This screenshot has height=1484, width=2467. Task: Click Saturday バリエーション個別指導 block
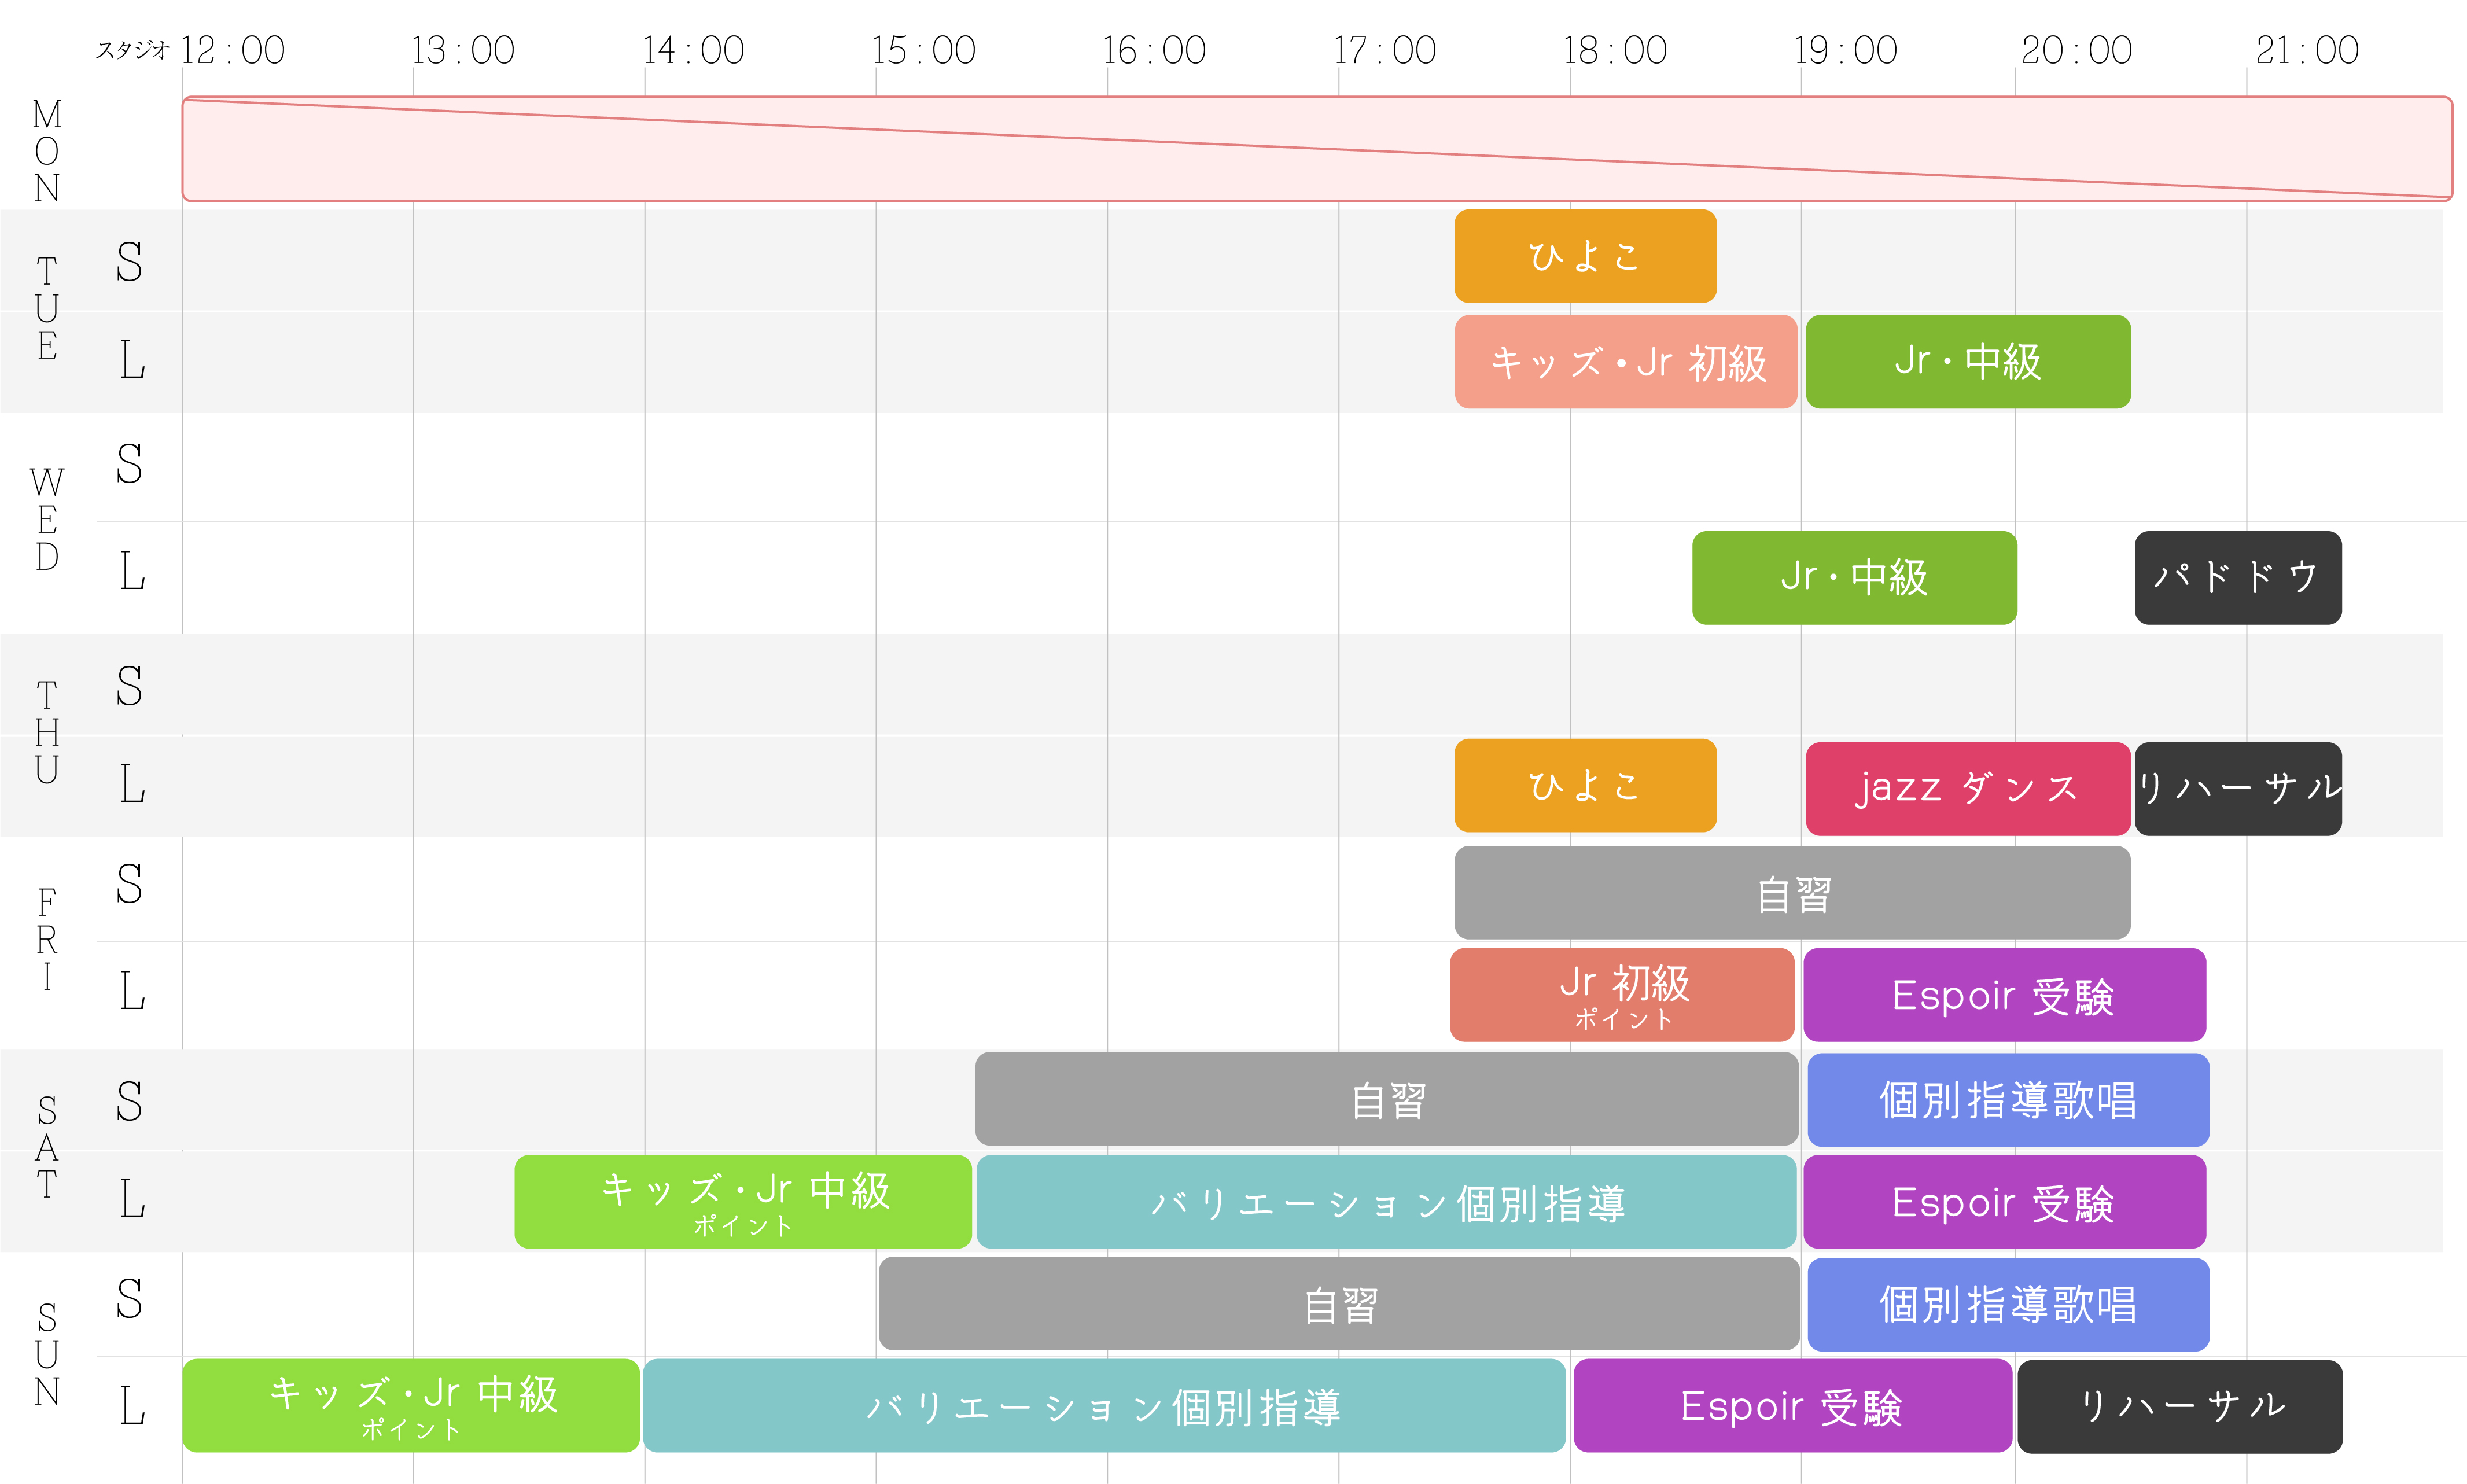(x=1387, y=1202)
